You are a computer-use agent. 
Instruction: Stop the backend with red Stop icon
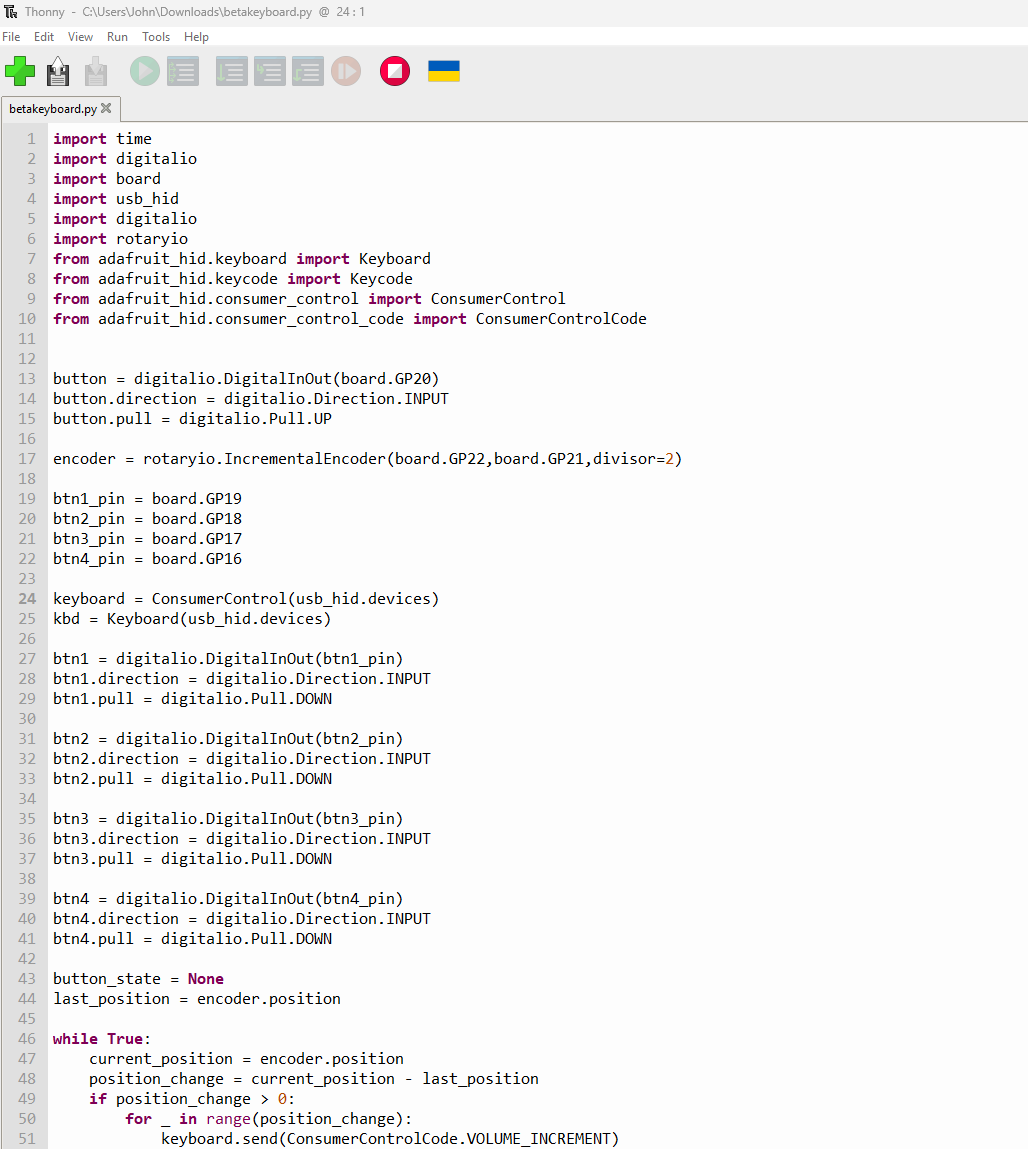point(395,72)
